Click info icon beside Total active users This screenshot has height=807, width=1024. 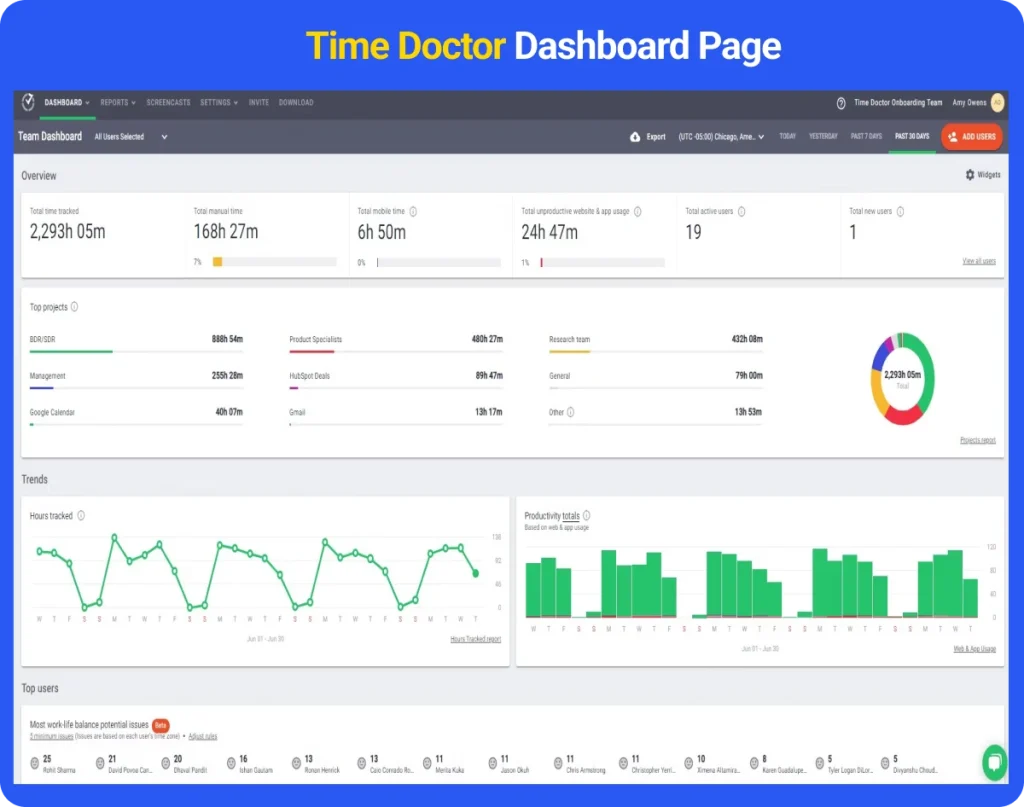pyautogui.click(x=741, y=212)
